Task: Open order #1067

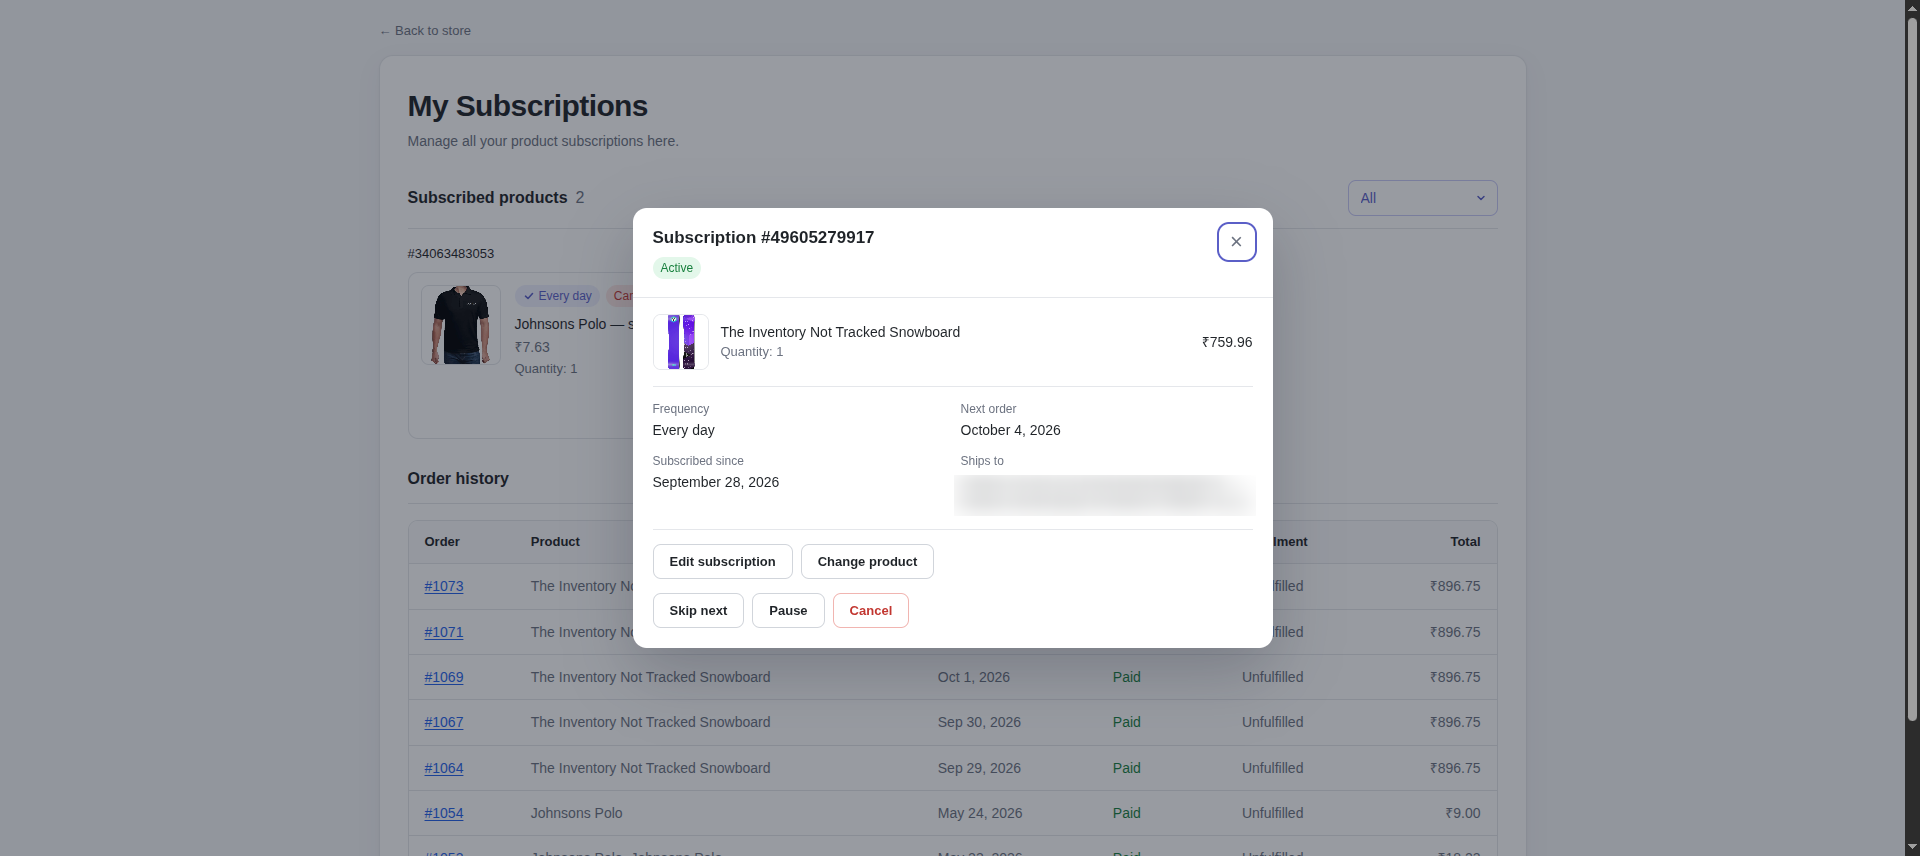Action: tap(444, 722)
